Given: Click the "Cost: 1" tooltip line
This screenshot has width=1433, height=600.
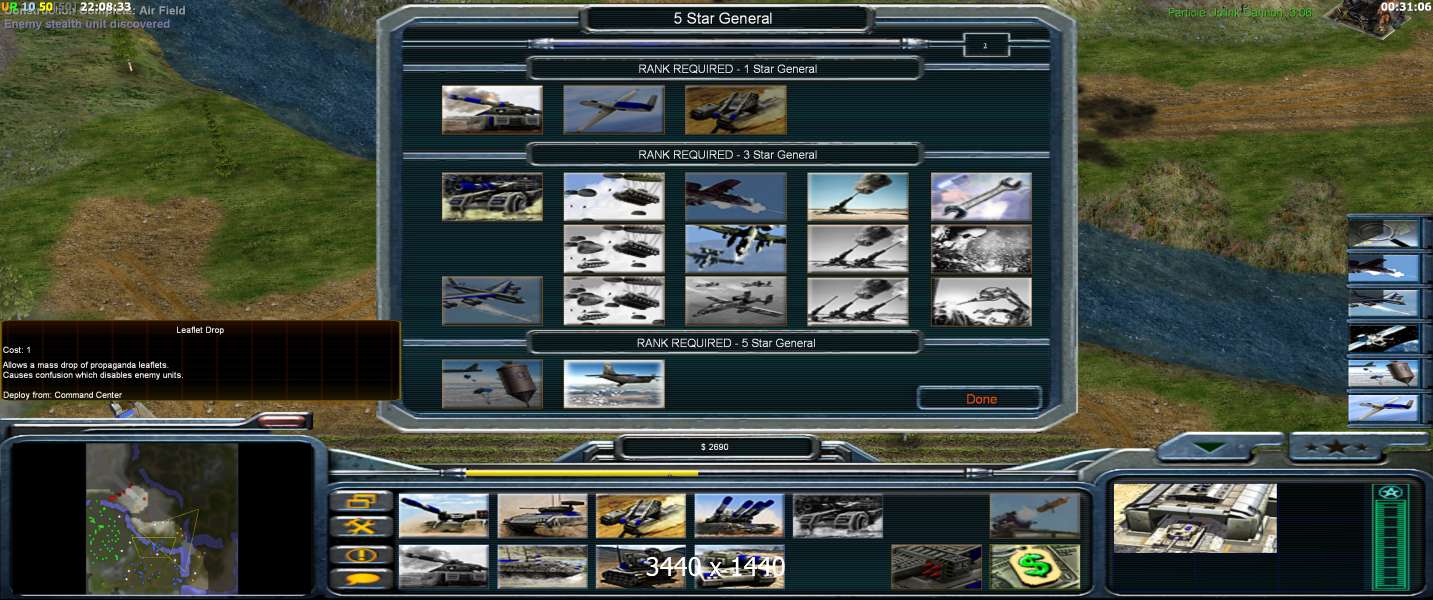Looking at the screenshot, I should [x=18, y=350].
